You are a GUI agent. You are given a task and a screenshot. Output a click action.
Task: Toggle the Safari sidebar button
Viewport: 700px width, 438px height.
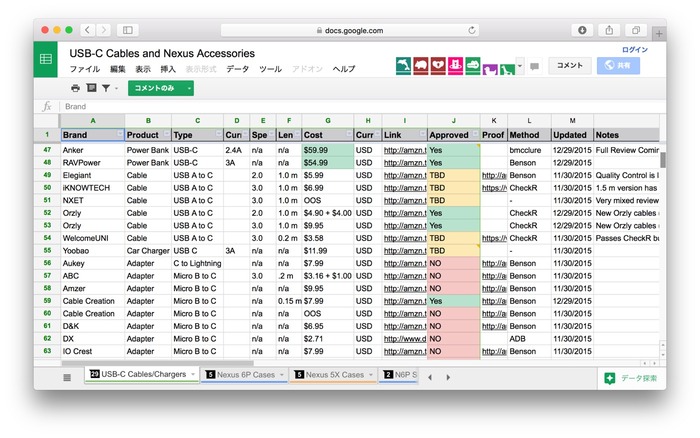coord(128,30)
